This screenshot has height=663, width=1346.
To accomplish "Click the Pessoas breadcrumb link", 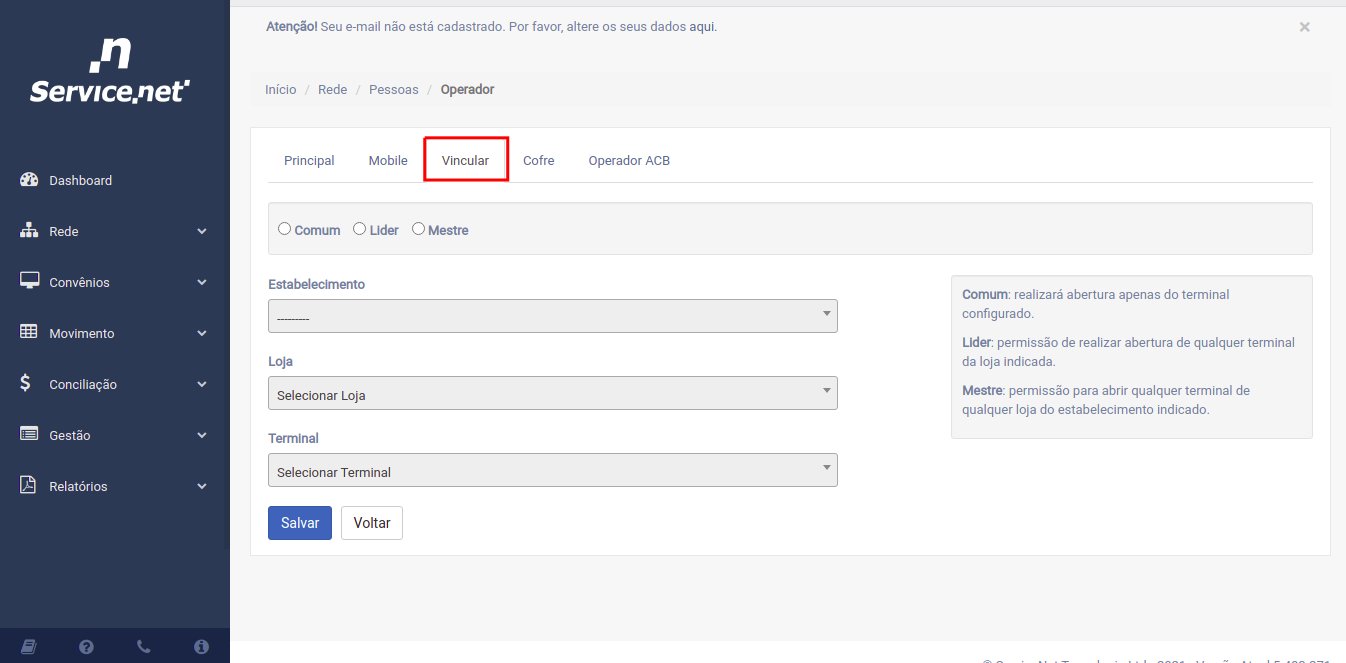I will coord(393,89).
